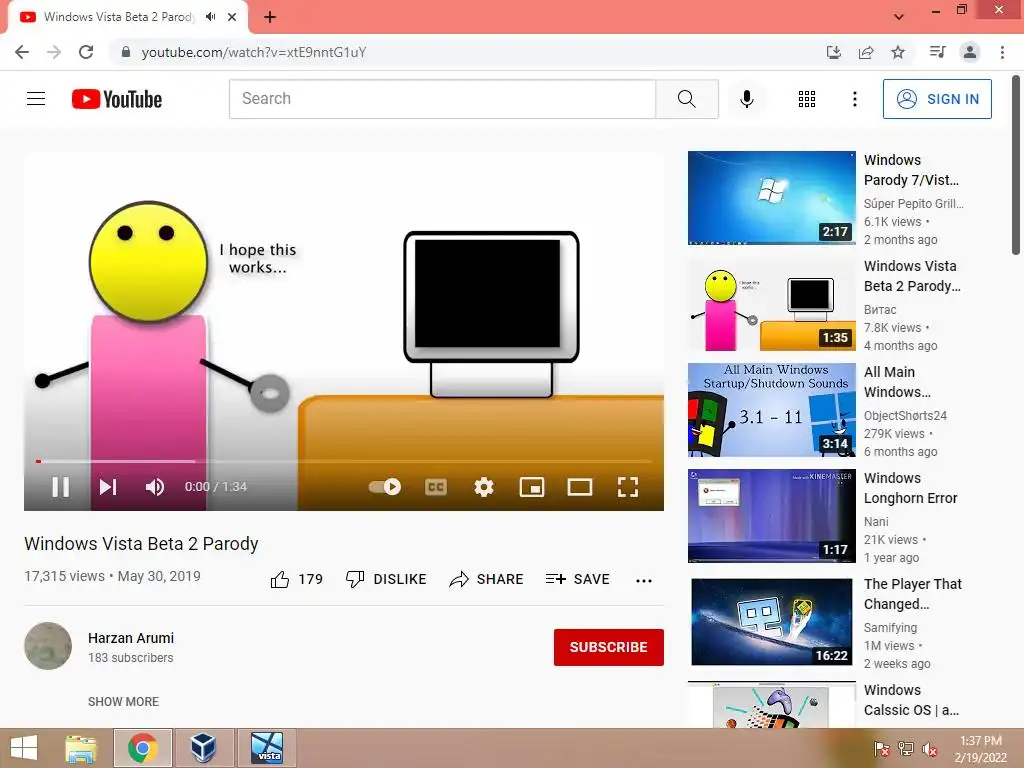Click the network tray icon

pos(906,750)
